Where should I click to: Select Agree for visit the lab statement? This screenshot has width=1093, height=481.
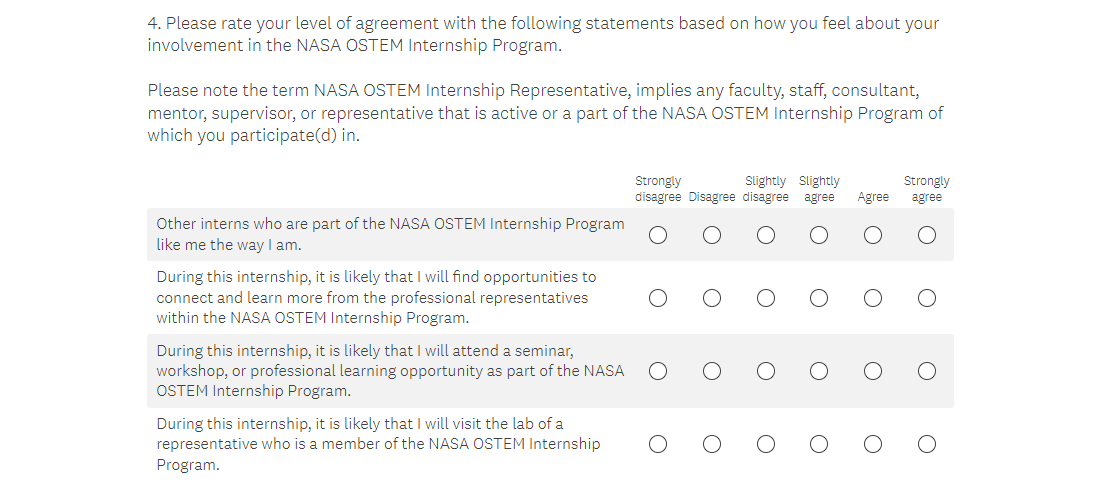coord(873,444)
